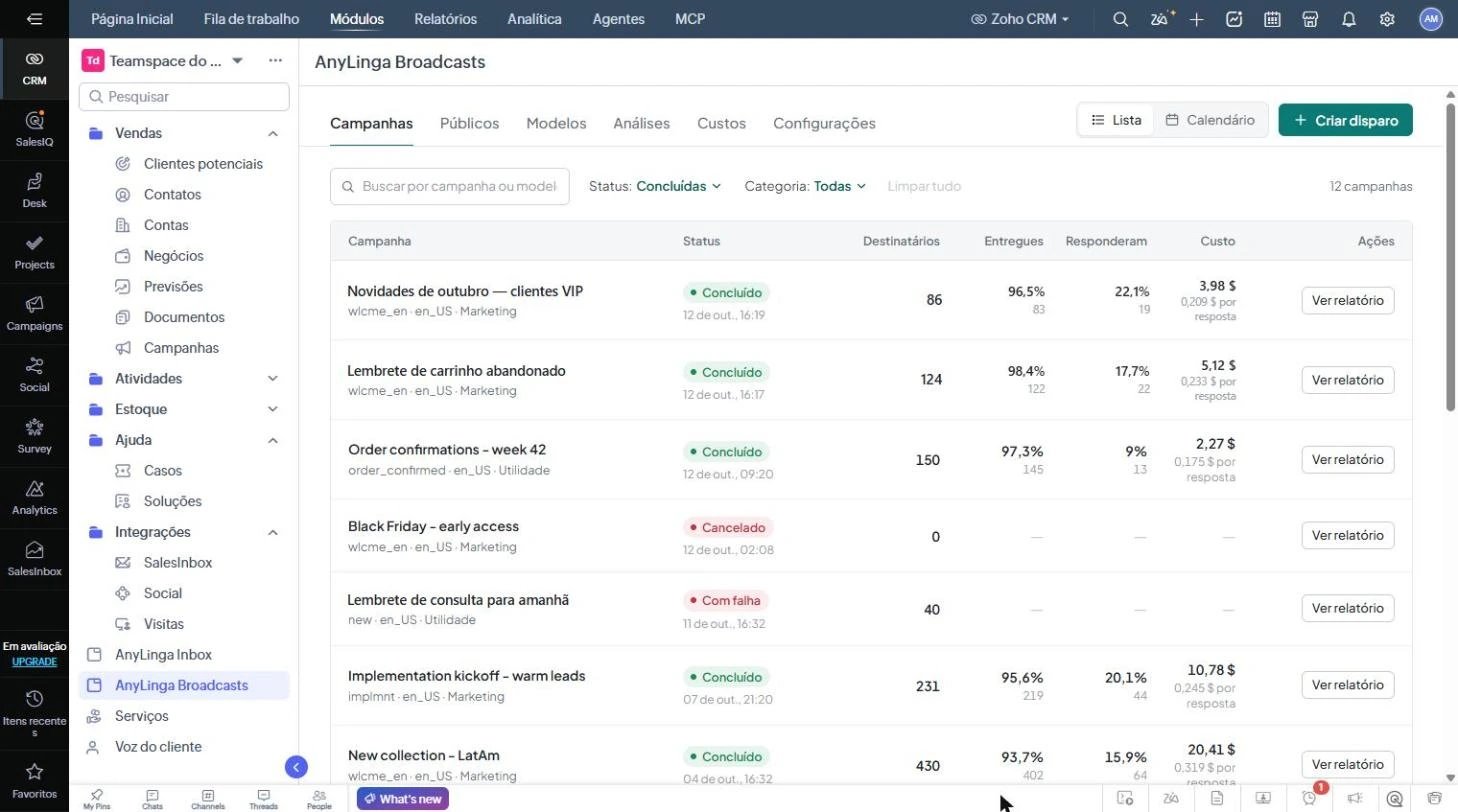
Task: Open the Zoho CRM product switcher dropdown
Action: (1020, 19)
